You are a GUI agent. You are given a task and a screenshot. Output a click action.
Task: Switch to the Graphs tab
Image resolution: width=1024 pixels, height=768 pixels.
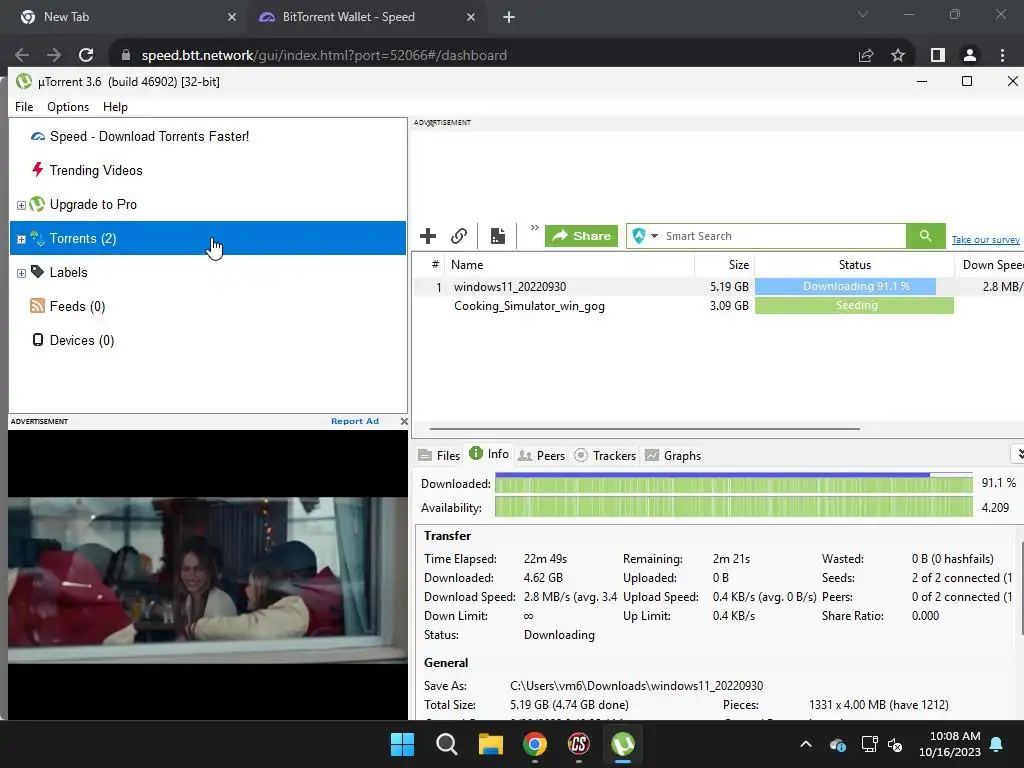pyautogui.click(x=673, y=455)
